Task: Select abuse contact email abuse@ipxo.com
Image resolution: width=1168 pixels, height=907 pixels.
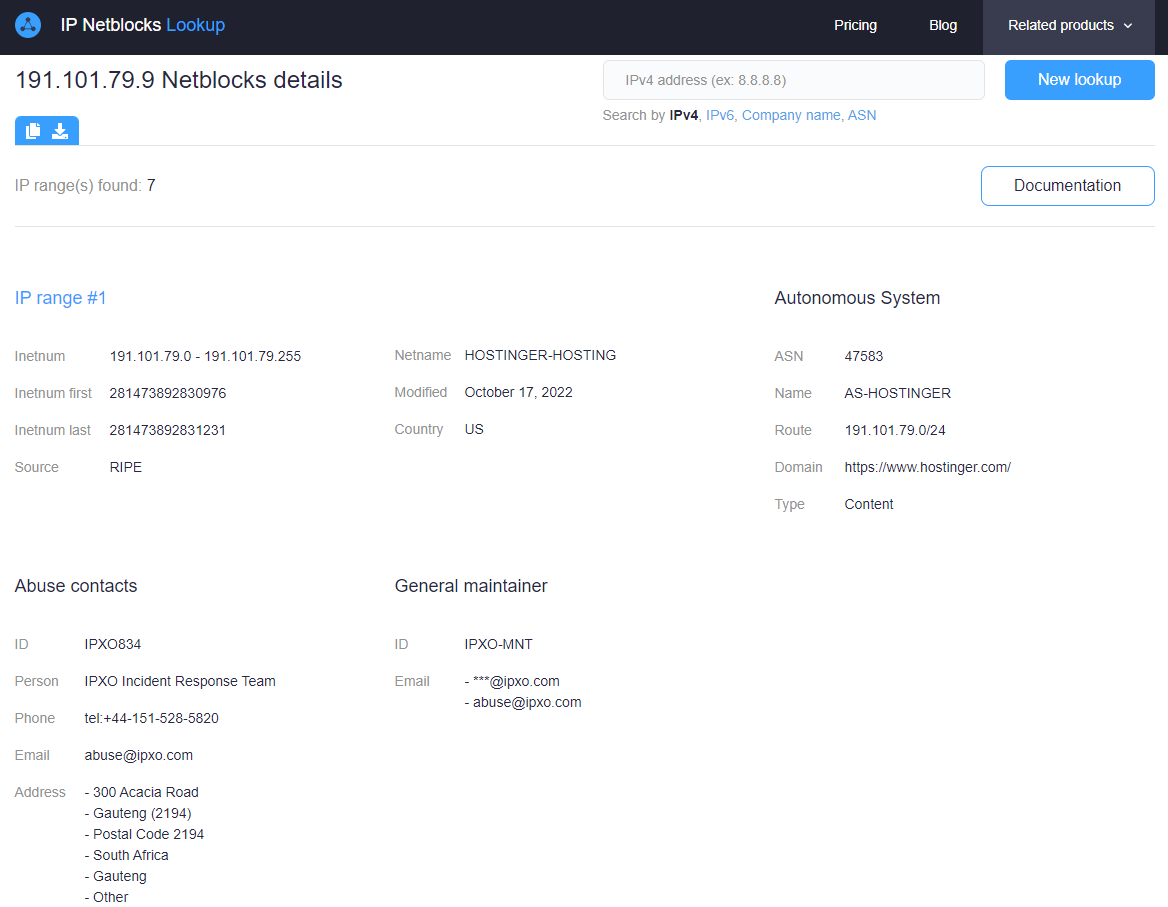Action: 139,755
